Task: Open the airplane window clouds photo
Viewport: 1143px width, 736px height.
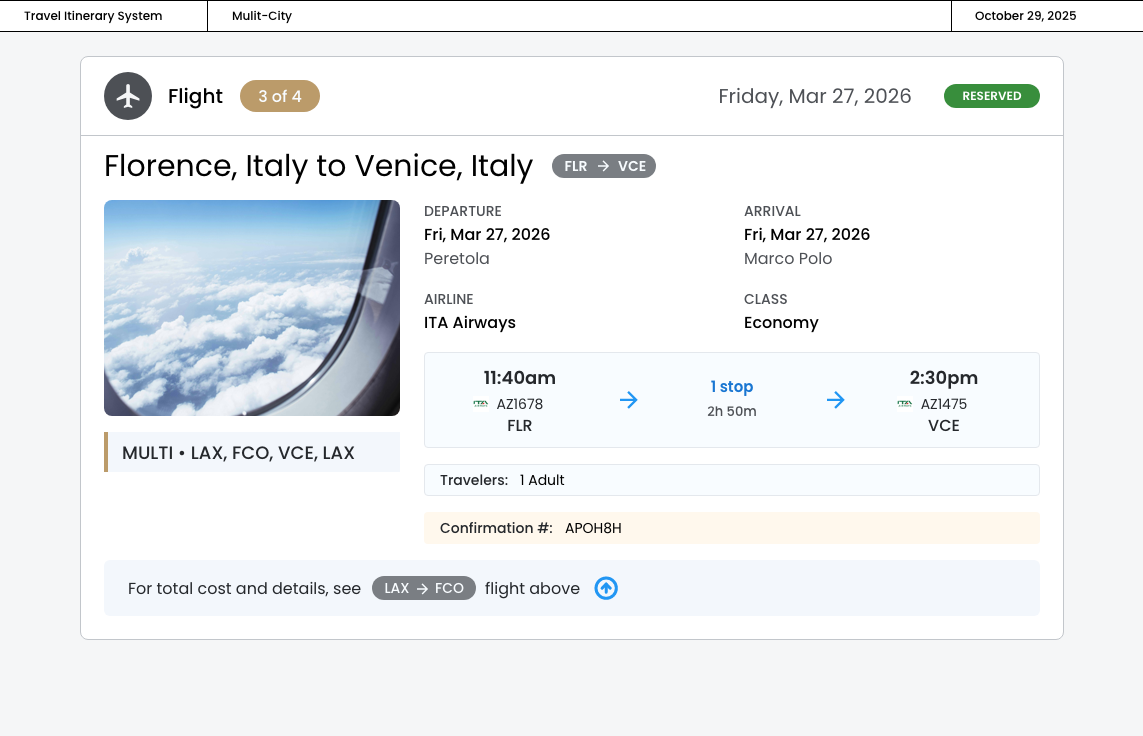Action: coord(252,308)
